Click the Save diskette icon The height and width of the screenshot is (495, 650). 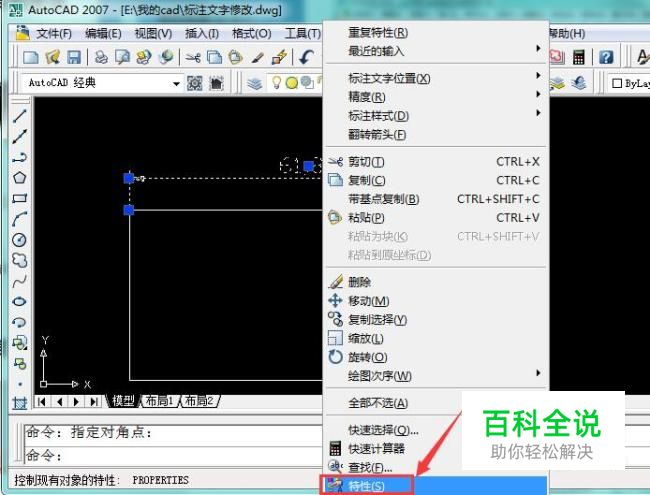pos(74,57)
